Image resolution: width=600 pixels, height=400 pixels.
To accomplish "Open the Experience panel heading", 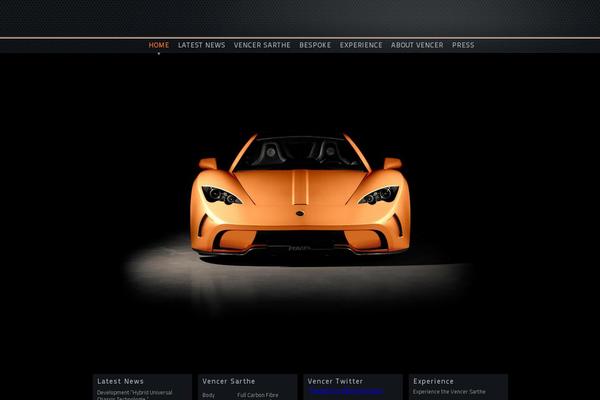I will pos(433,381).
